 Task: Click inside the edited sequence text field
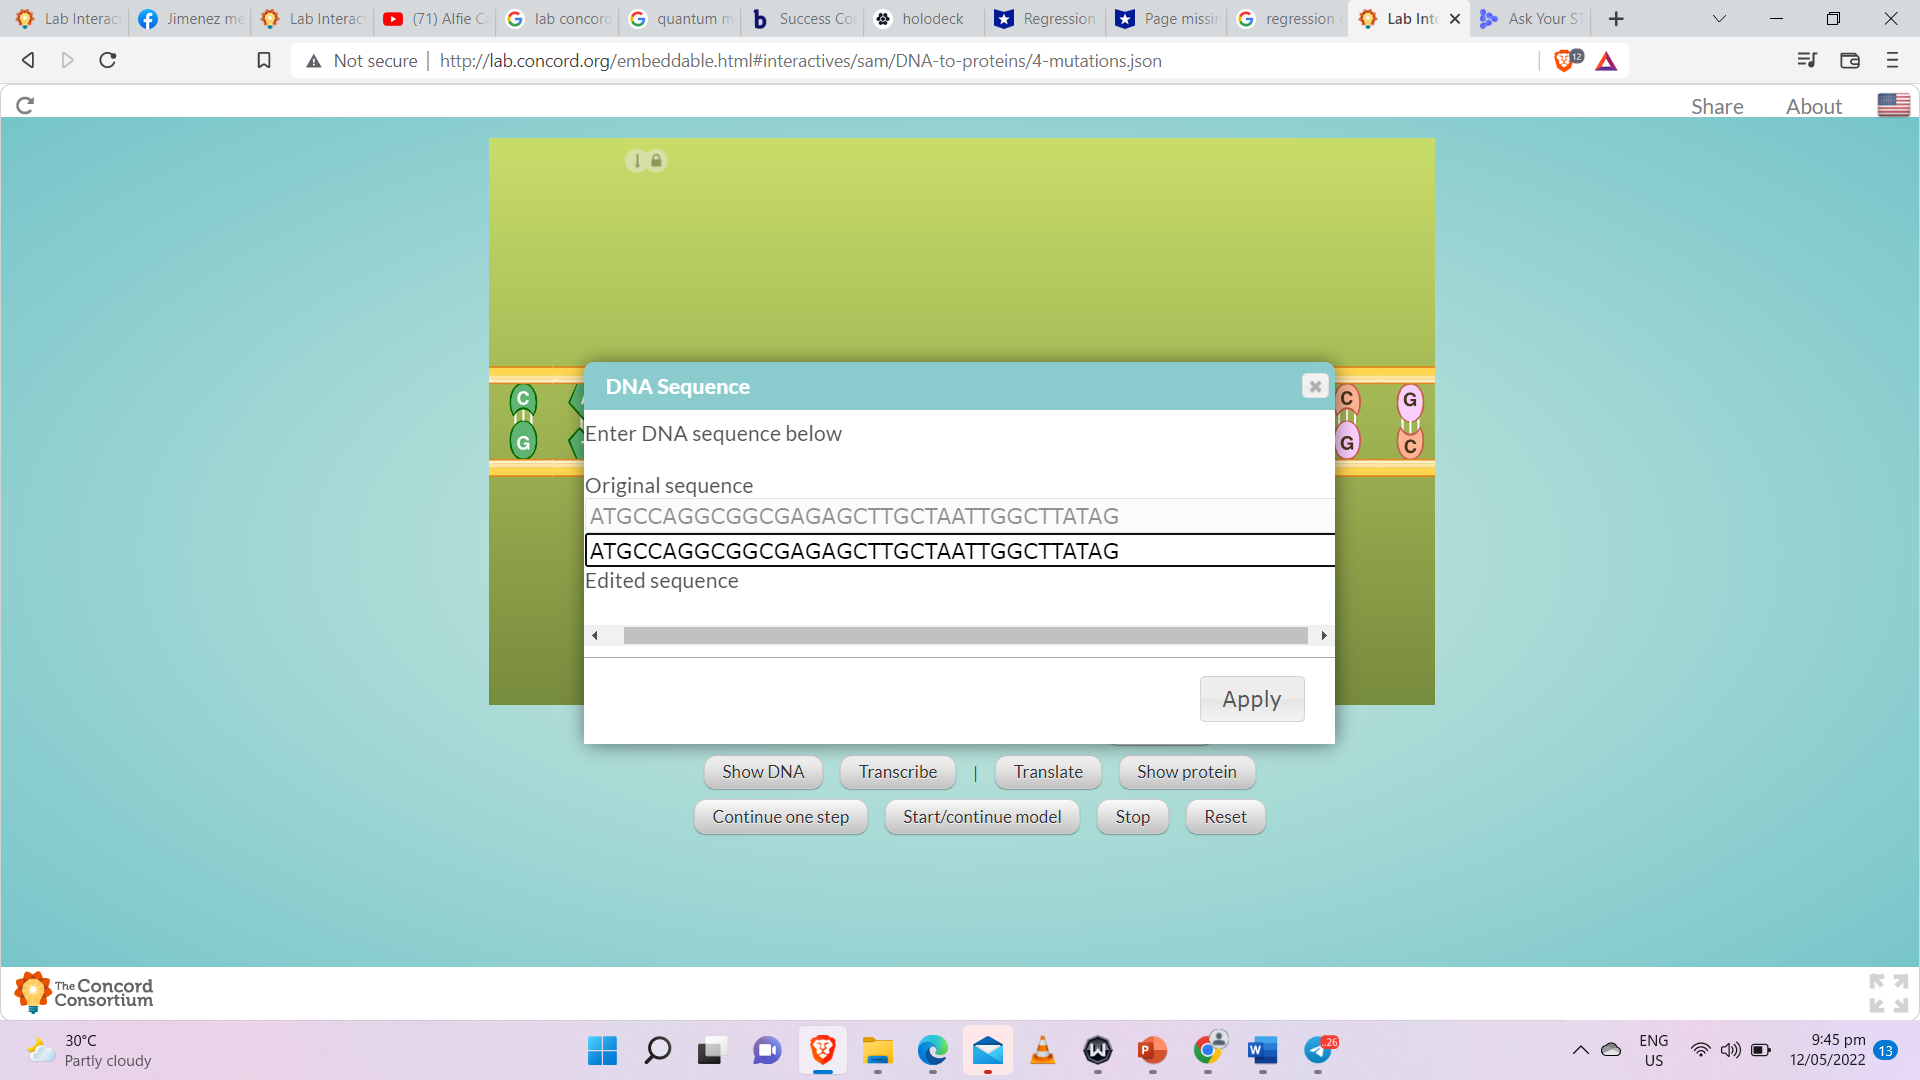tap(958, 550)
